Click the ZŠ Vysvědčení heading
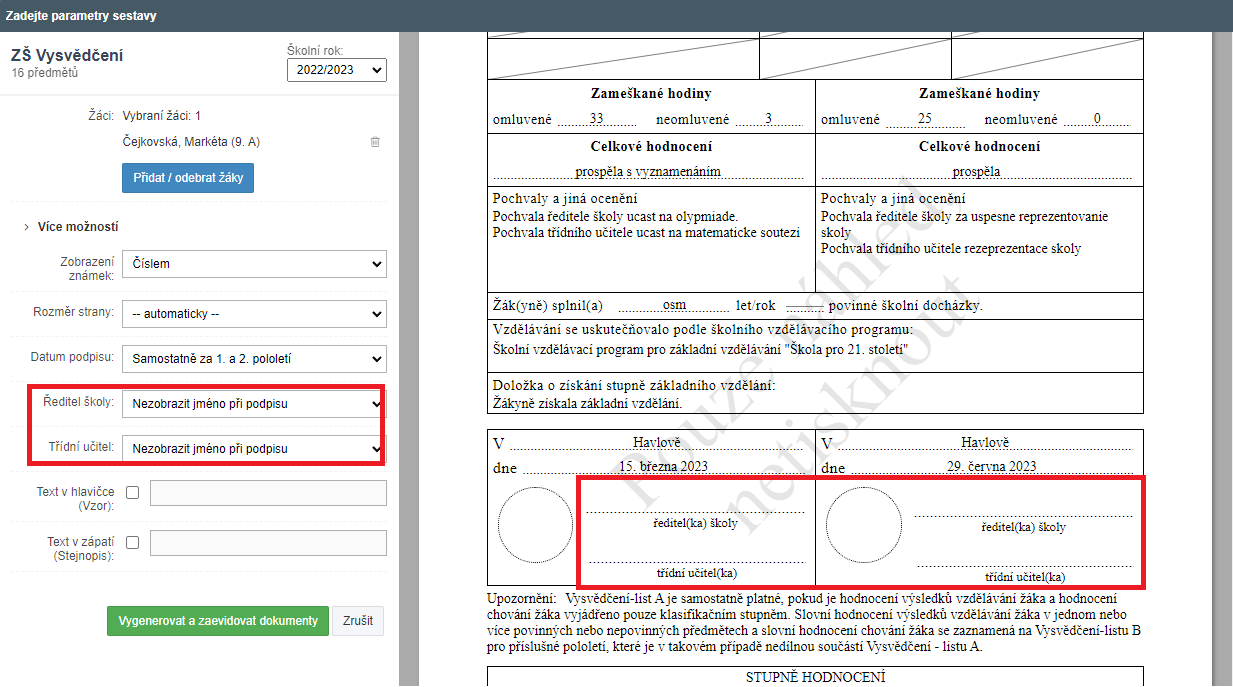1233x687 pixels. coord(67,55)
